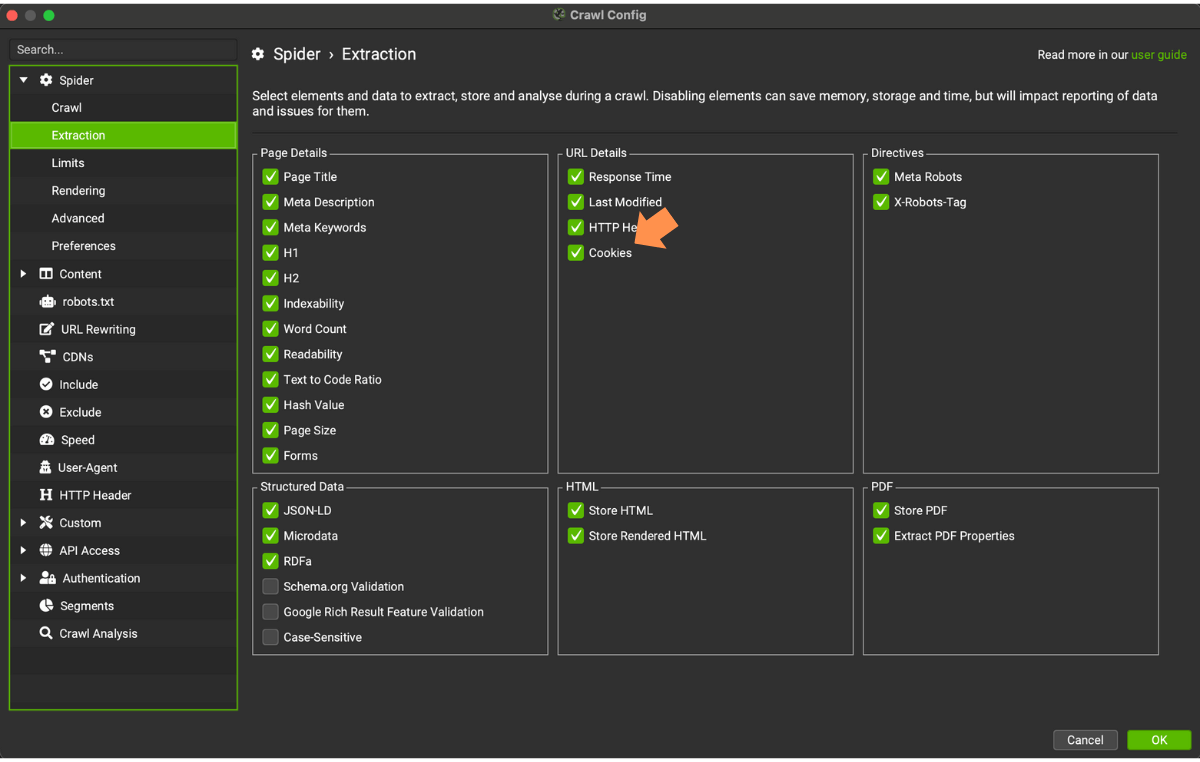1200x762 pixels.
Task: Toggle the Case-Sensitive option
Action: [x=270, y=636]
